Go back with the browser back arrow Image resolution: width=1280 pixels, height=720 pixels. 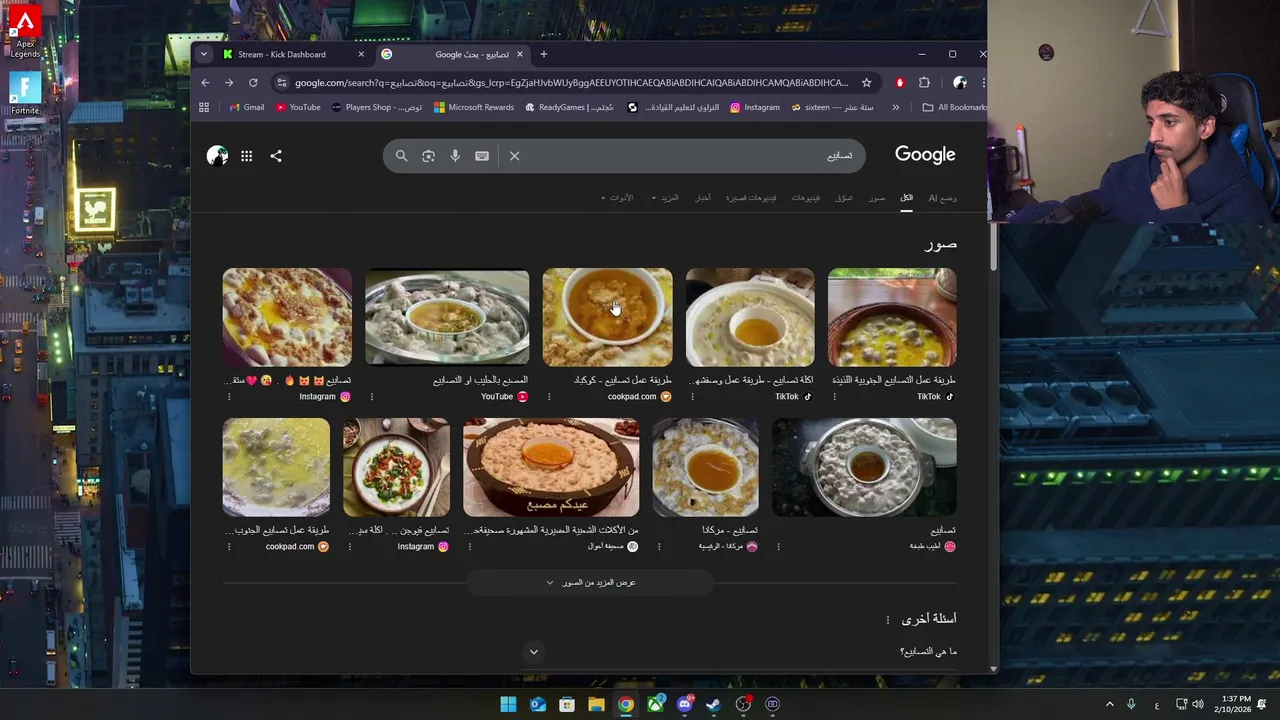click(205, 83)
